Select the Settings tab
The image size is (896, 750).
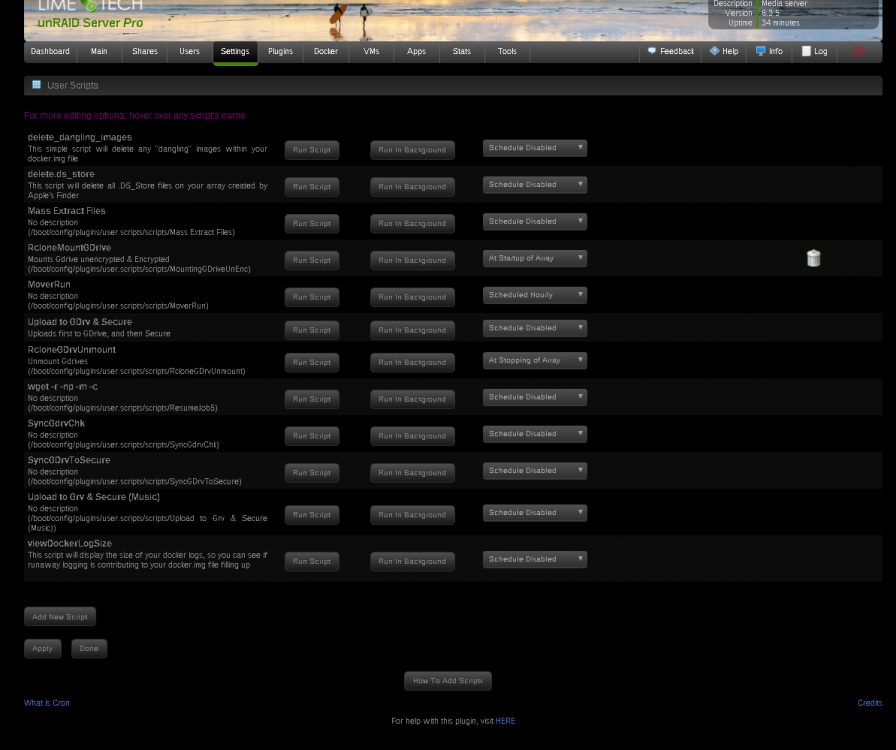(235, 52)
